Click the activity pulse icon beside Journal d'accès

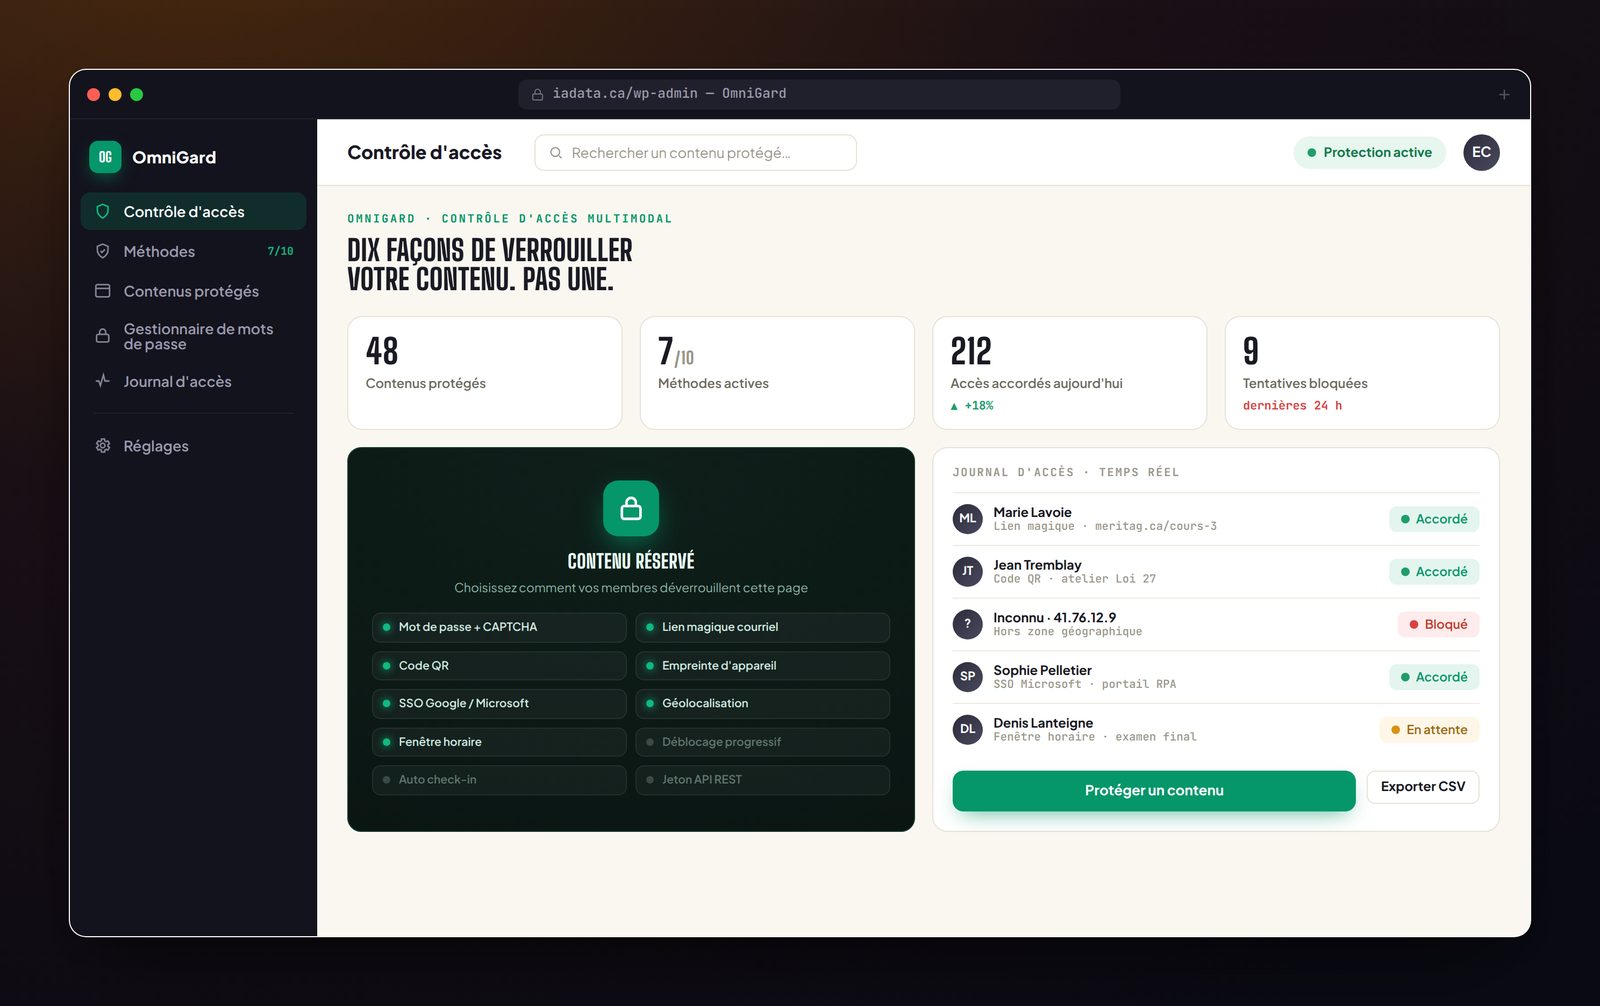pyautogui.click(x=102, y=381)
